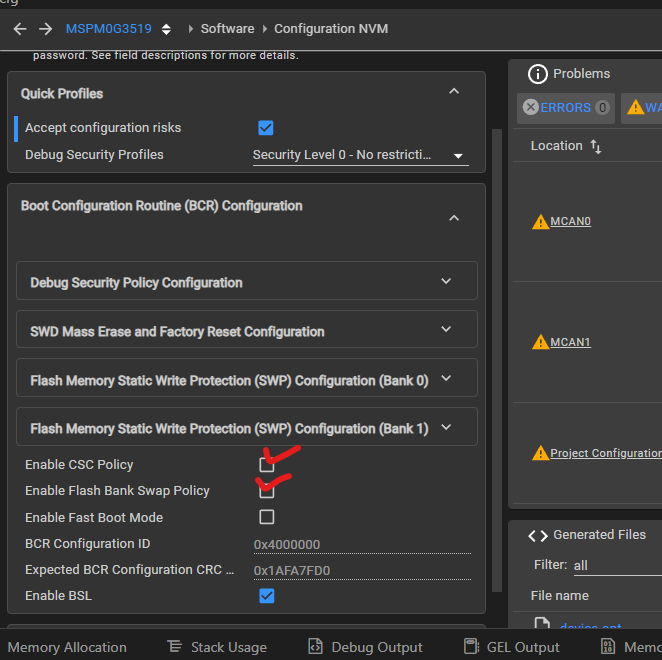This screenshot has height=660, width=662.
Task: Switch to the Debug Output tab
Action: 365,647
